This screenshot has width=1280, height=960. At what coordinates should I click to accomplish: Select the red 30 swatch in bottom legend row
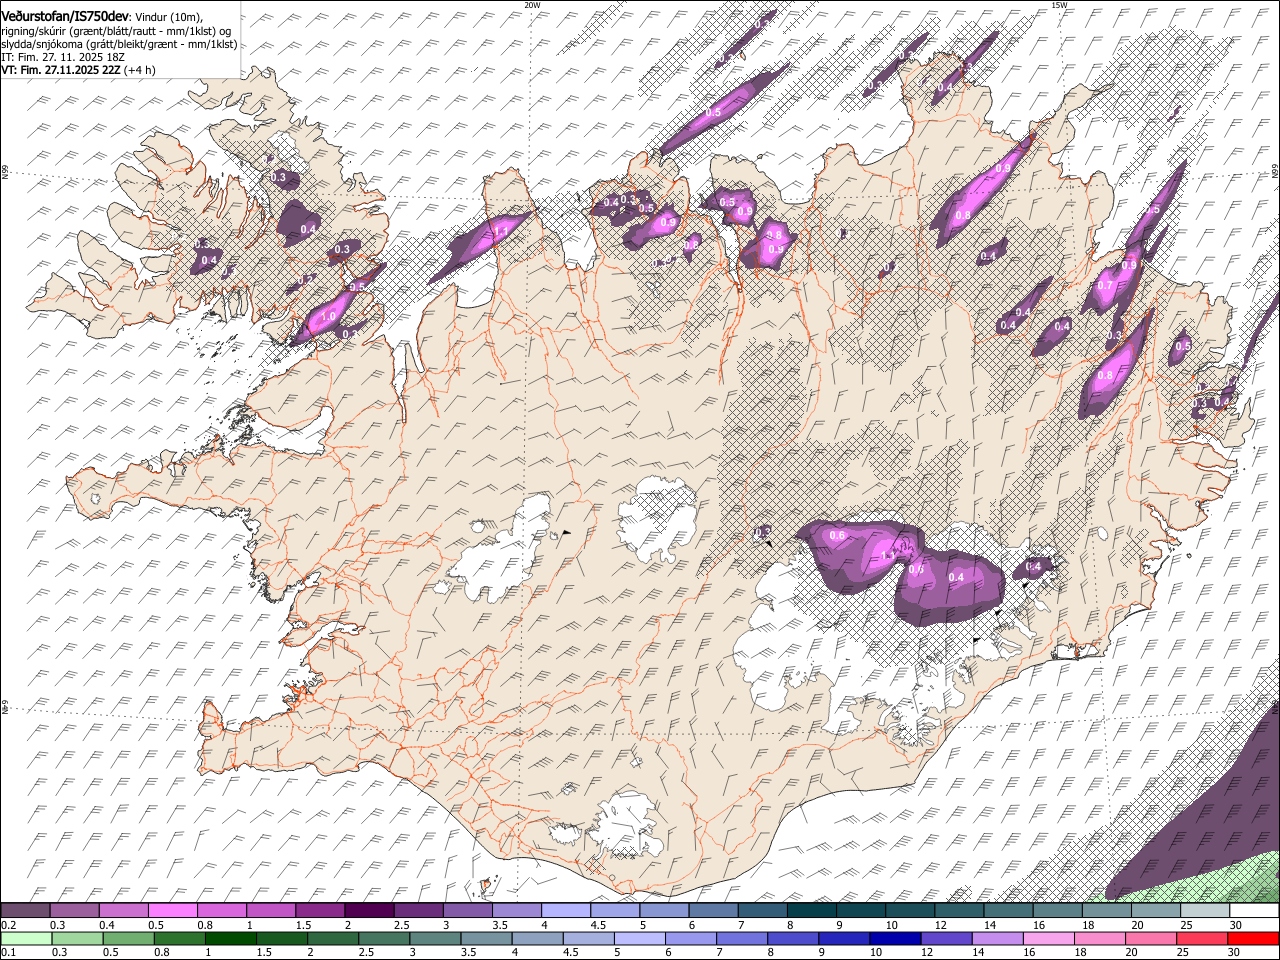(x=1253, y=938)
